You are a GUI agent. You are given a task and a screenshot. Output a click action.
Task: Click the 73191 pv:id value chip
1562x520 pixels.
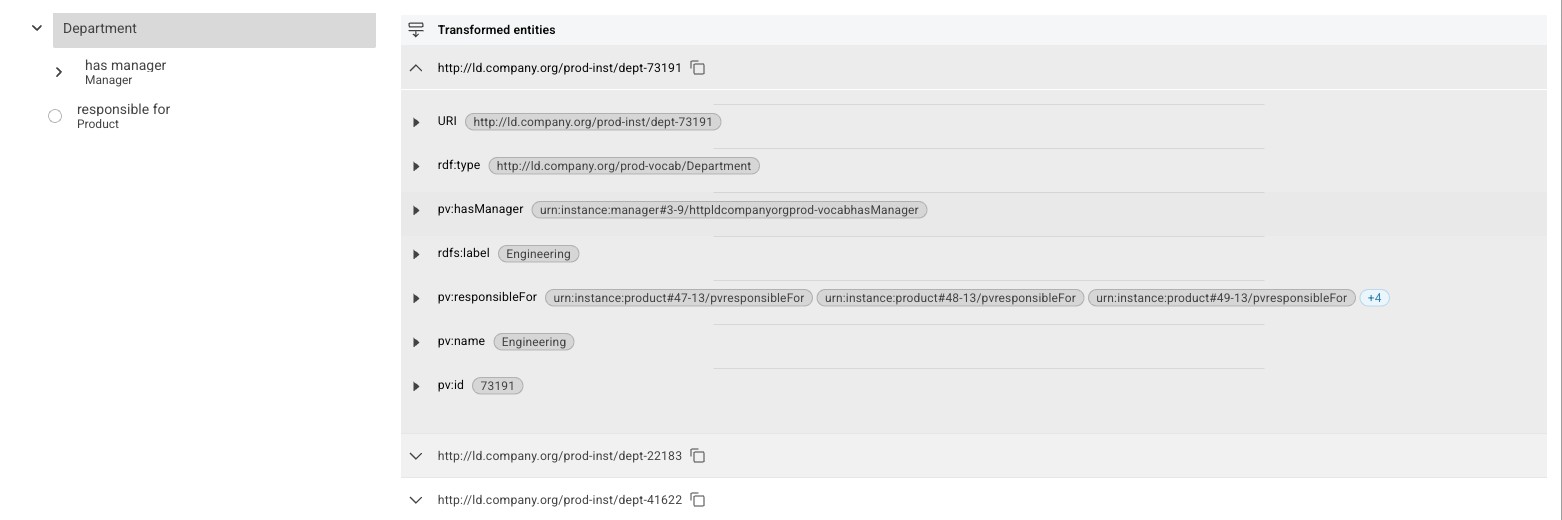[x=498, y=386]
